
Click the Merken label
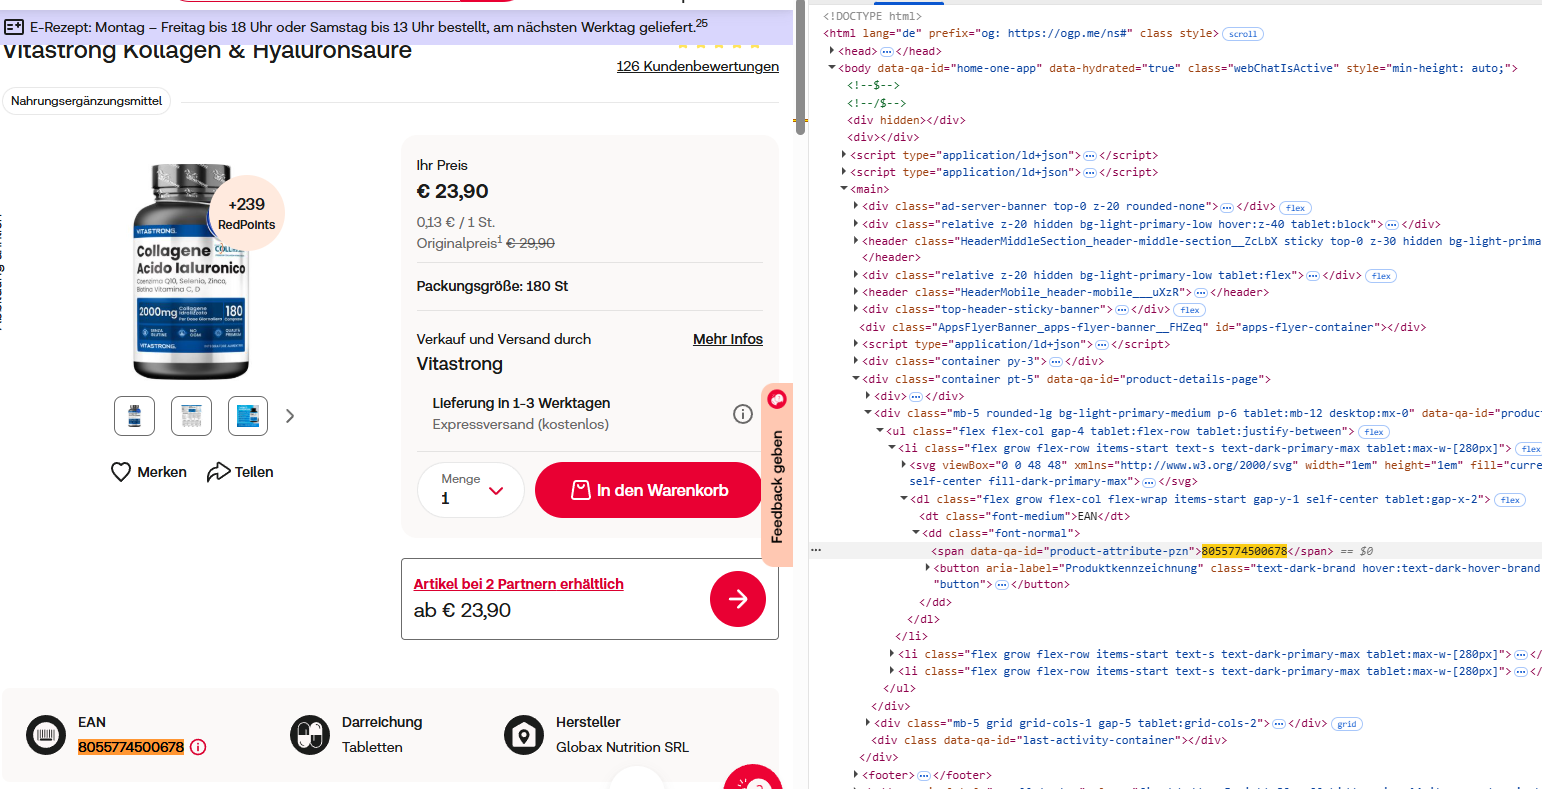click(162, 472)
